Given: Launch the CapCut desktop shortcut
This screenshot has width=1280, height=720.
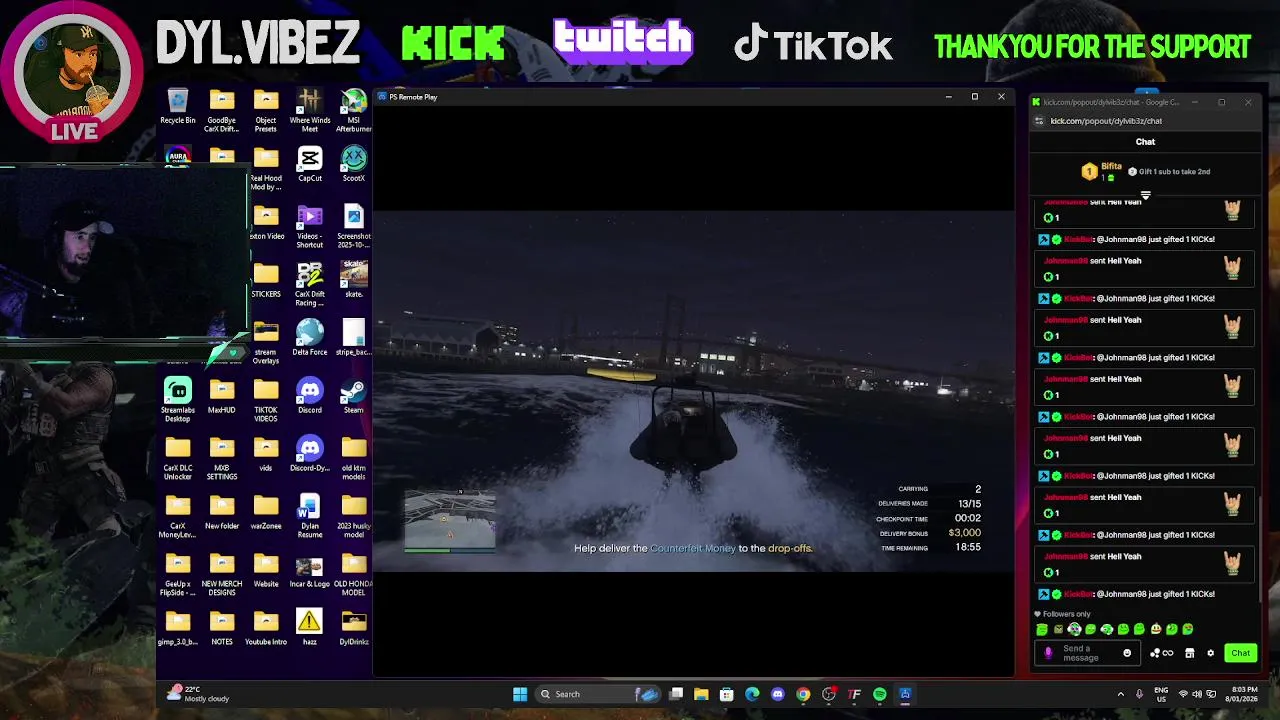Looking at the screenshot, I should [310, 165].
